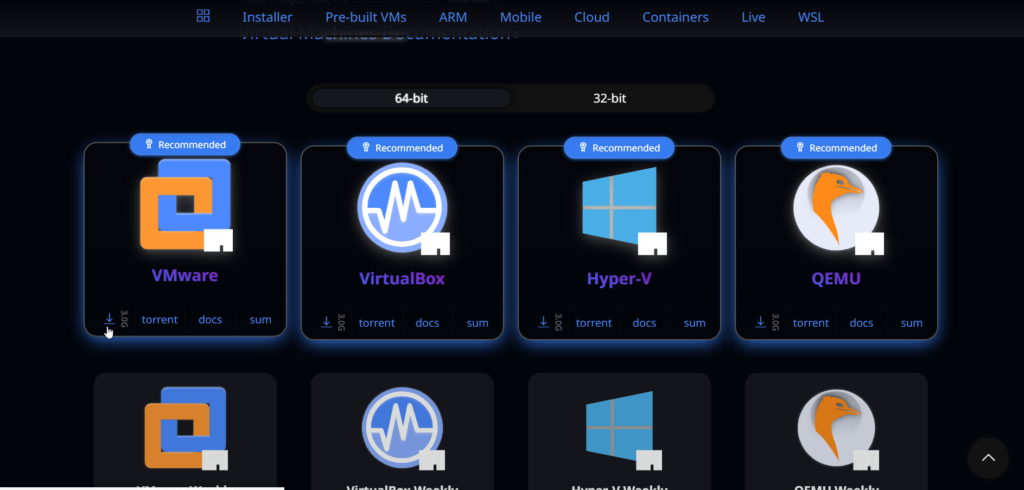Screen dimensions: 1024x490
Task: Open the Hyper-V torrent link
Action: [x=594, y=323]
